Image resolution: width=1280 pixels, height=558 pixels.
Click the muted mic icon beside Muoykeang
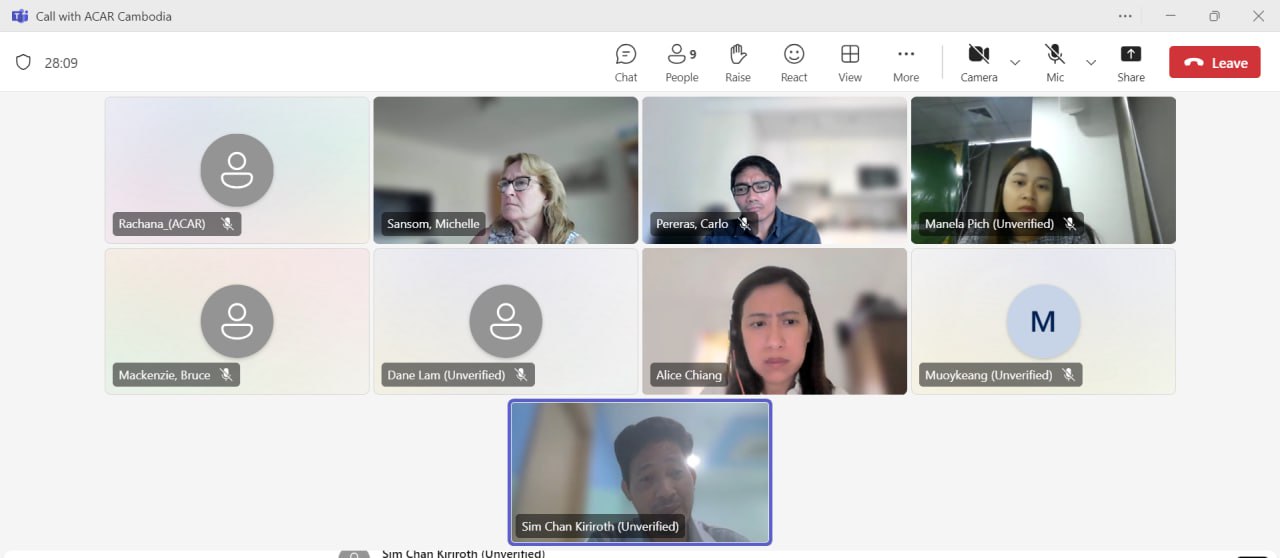1069,375
